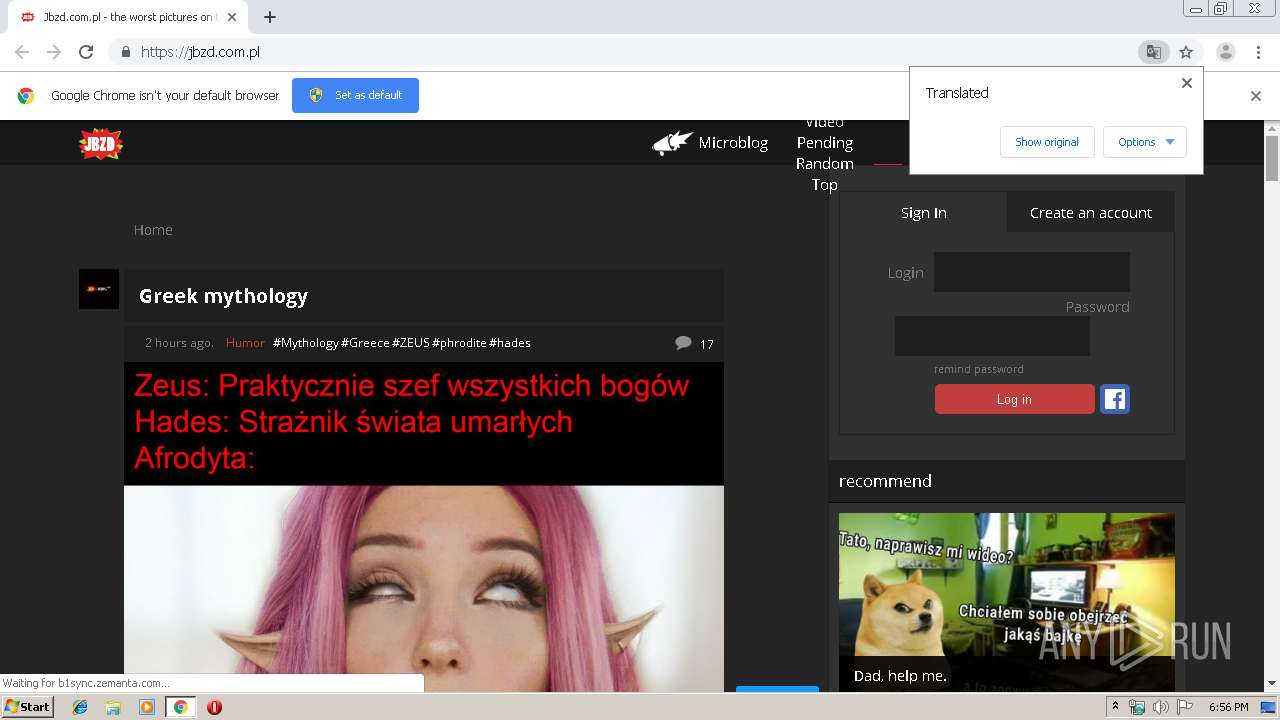Select the #ZEUS tag

[411, 343]
